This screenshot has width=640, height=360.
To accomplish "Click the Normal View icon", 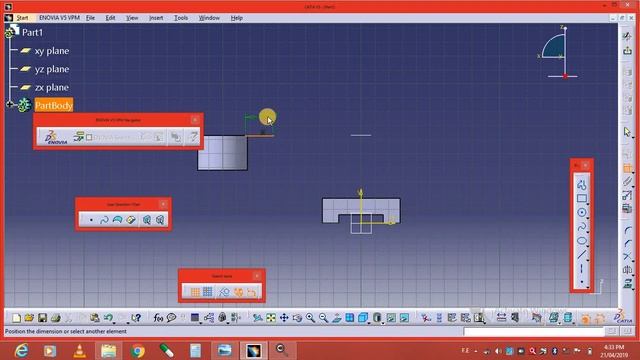I will (x=337, y=318).
